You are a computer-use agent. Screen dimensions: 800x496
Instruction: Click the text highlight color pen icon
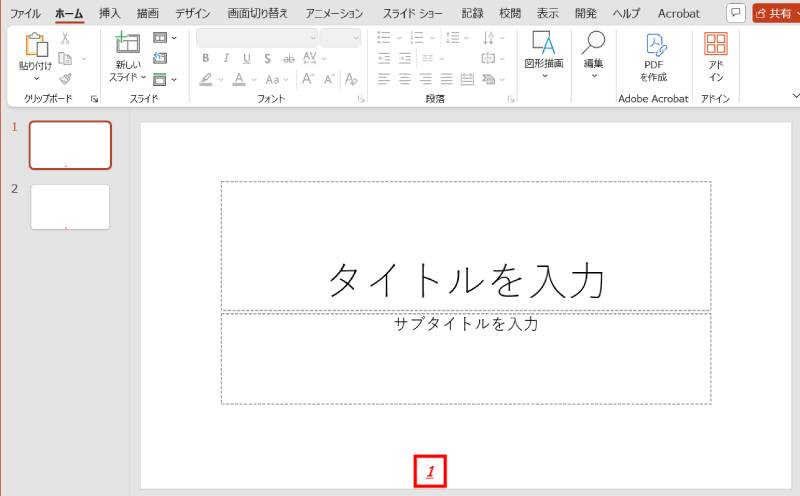coord(206,79)
